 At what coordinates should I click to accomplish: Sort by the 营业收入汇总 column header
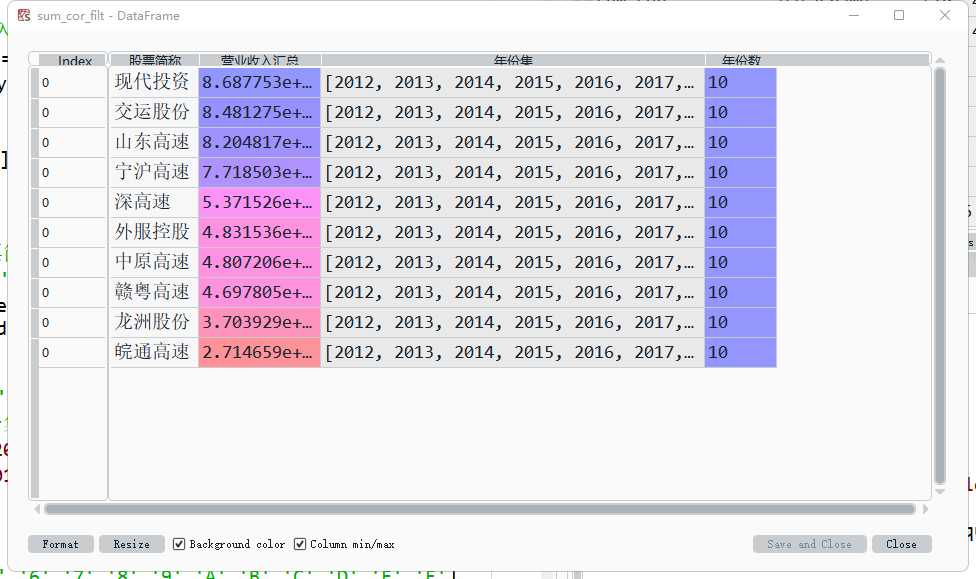[x=260, y=60]
